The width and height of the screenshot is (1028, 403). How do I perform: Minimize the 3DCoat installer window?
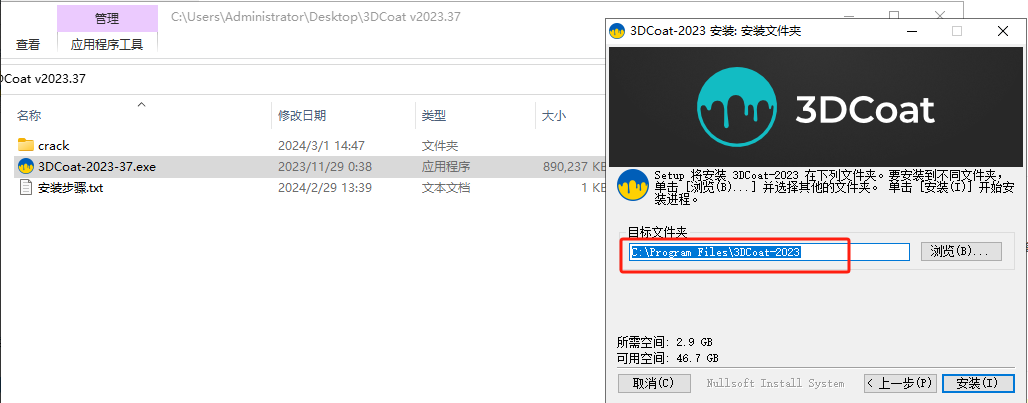click(910, 31)
